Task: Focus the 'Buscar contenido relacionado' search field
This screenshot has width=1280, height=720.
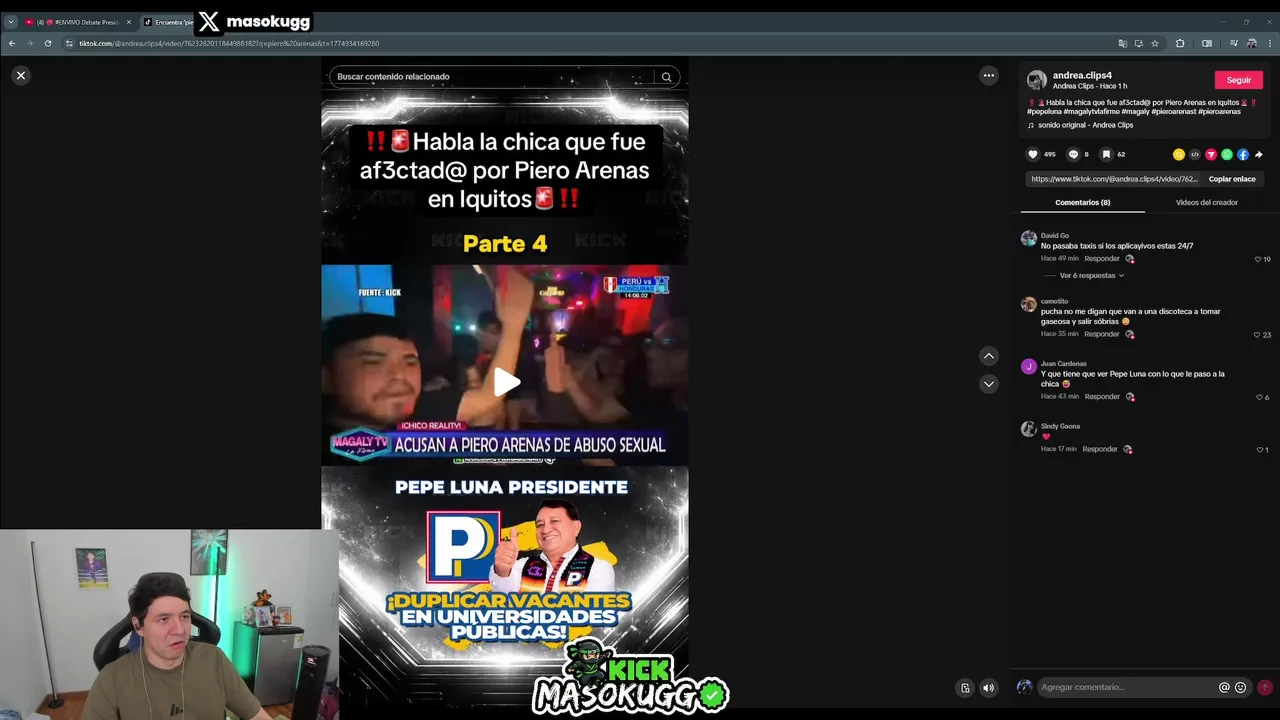Action: tap(490, 77)
